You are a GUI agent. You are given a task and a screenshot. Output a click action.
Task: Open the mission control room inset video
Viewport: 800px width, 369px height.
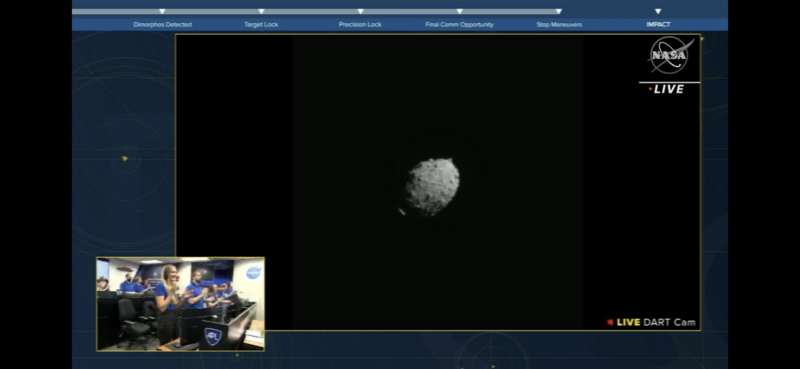tap(181, 304)
